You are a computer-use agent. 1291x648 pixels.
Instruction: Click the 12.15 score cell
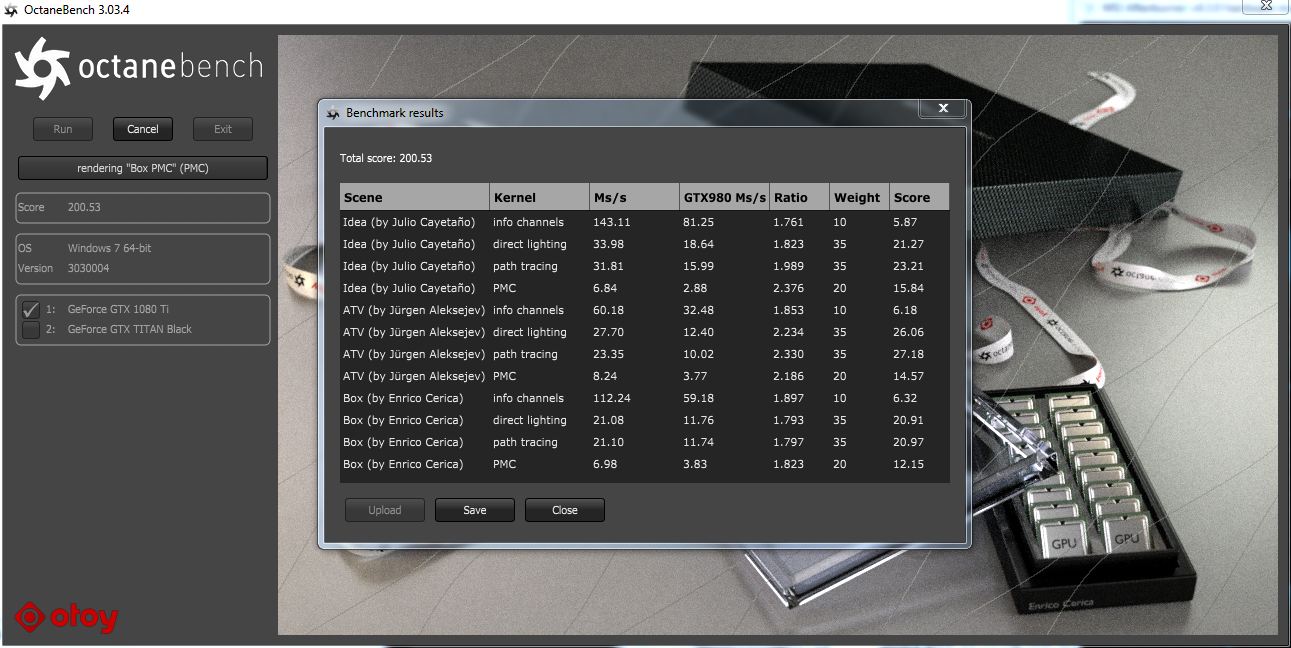pyautogui.click(x=909, y=464)
